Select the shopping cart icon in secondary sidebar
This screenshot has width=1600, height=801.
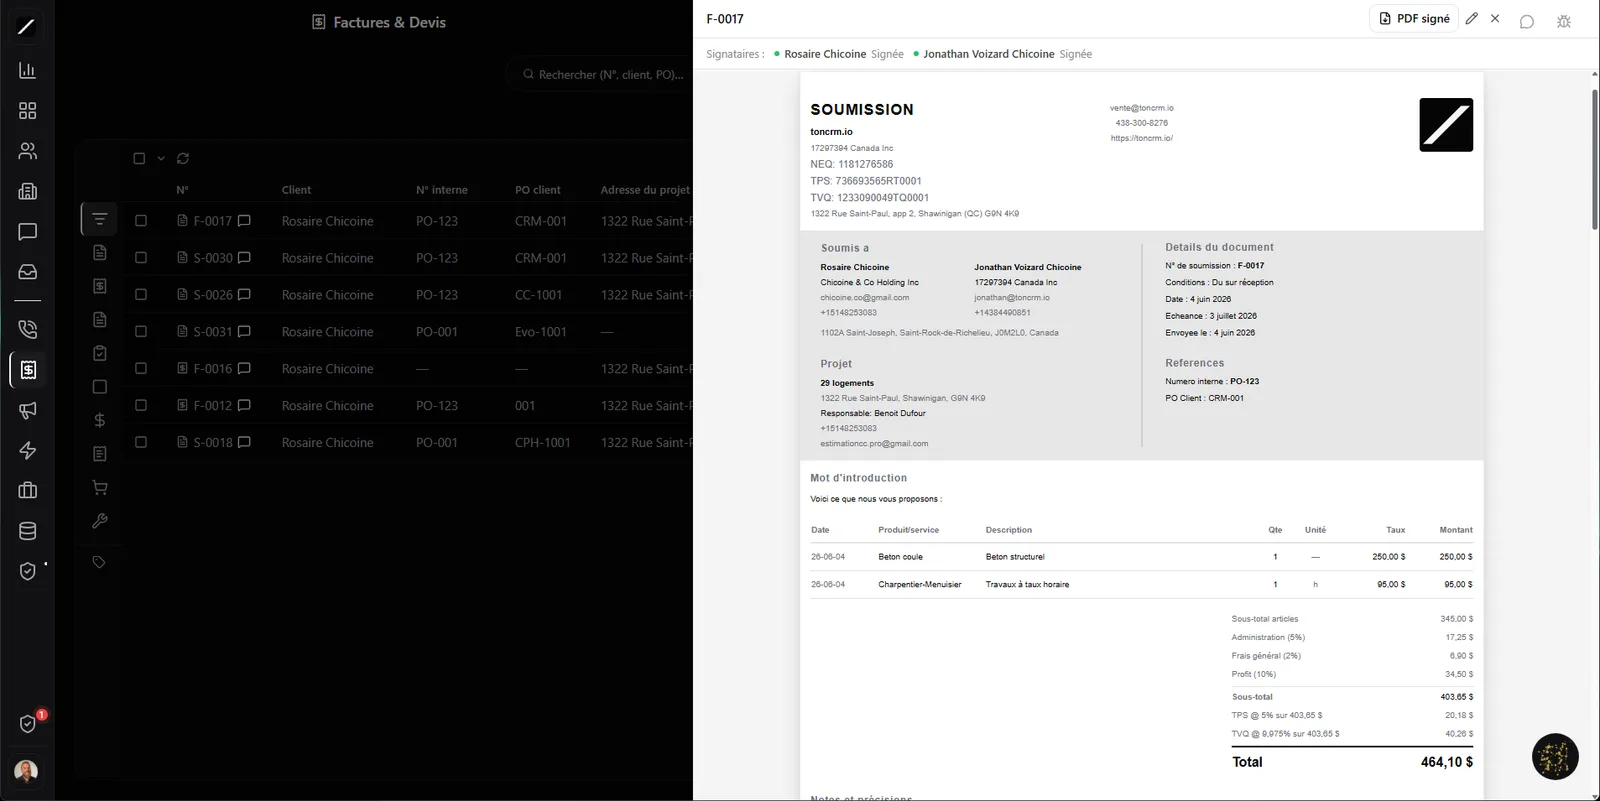tap(99, 487)
